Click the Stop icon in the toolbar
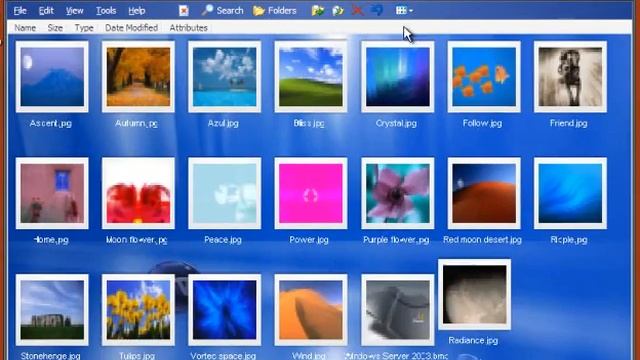This screenshot has width=640, height=360. pos(184,11)
